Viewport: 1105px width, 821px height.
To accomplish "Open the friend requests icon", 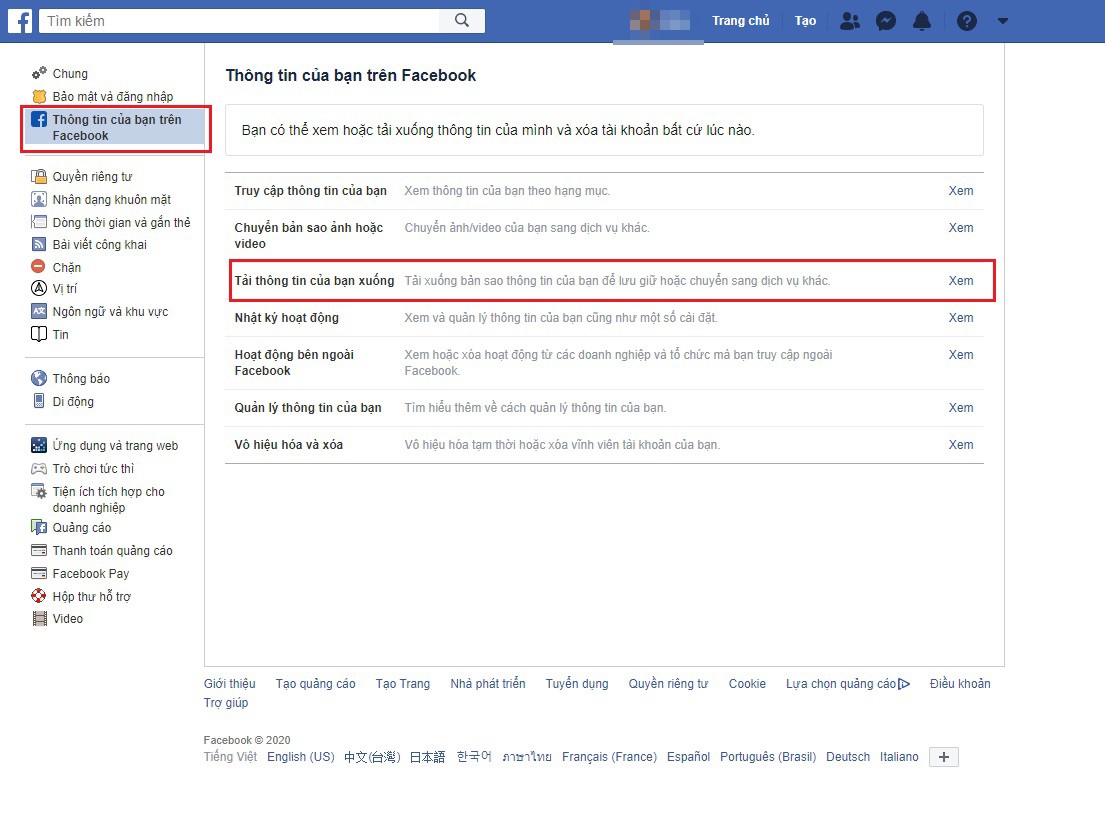I will coord(850,21).
